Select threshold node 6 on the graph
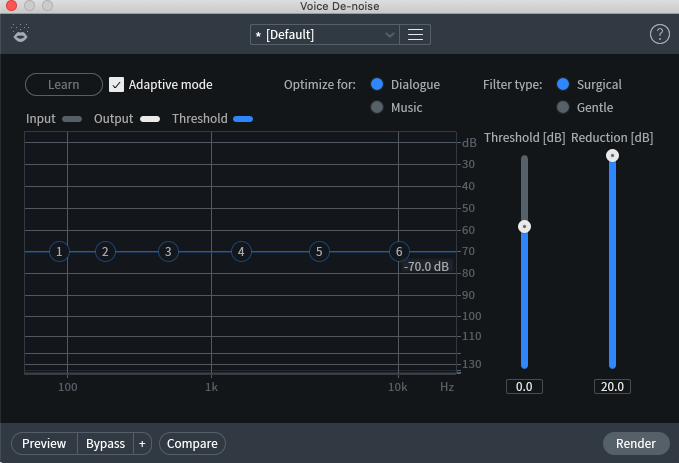The height and width of the screenshot is (463, 679). [x=399, y=252]
